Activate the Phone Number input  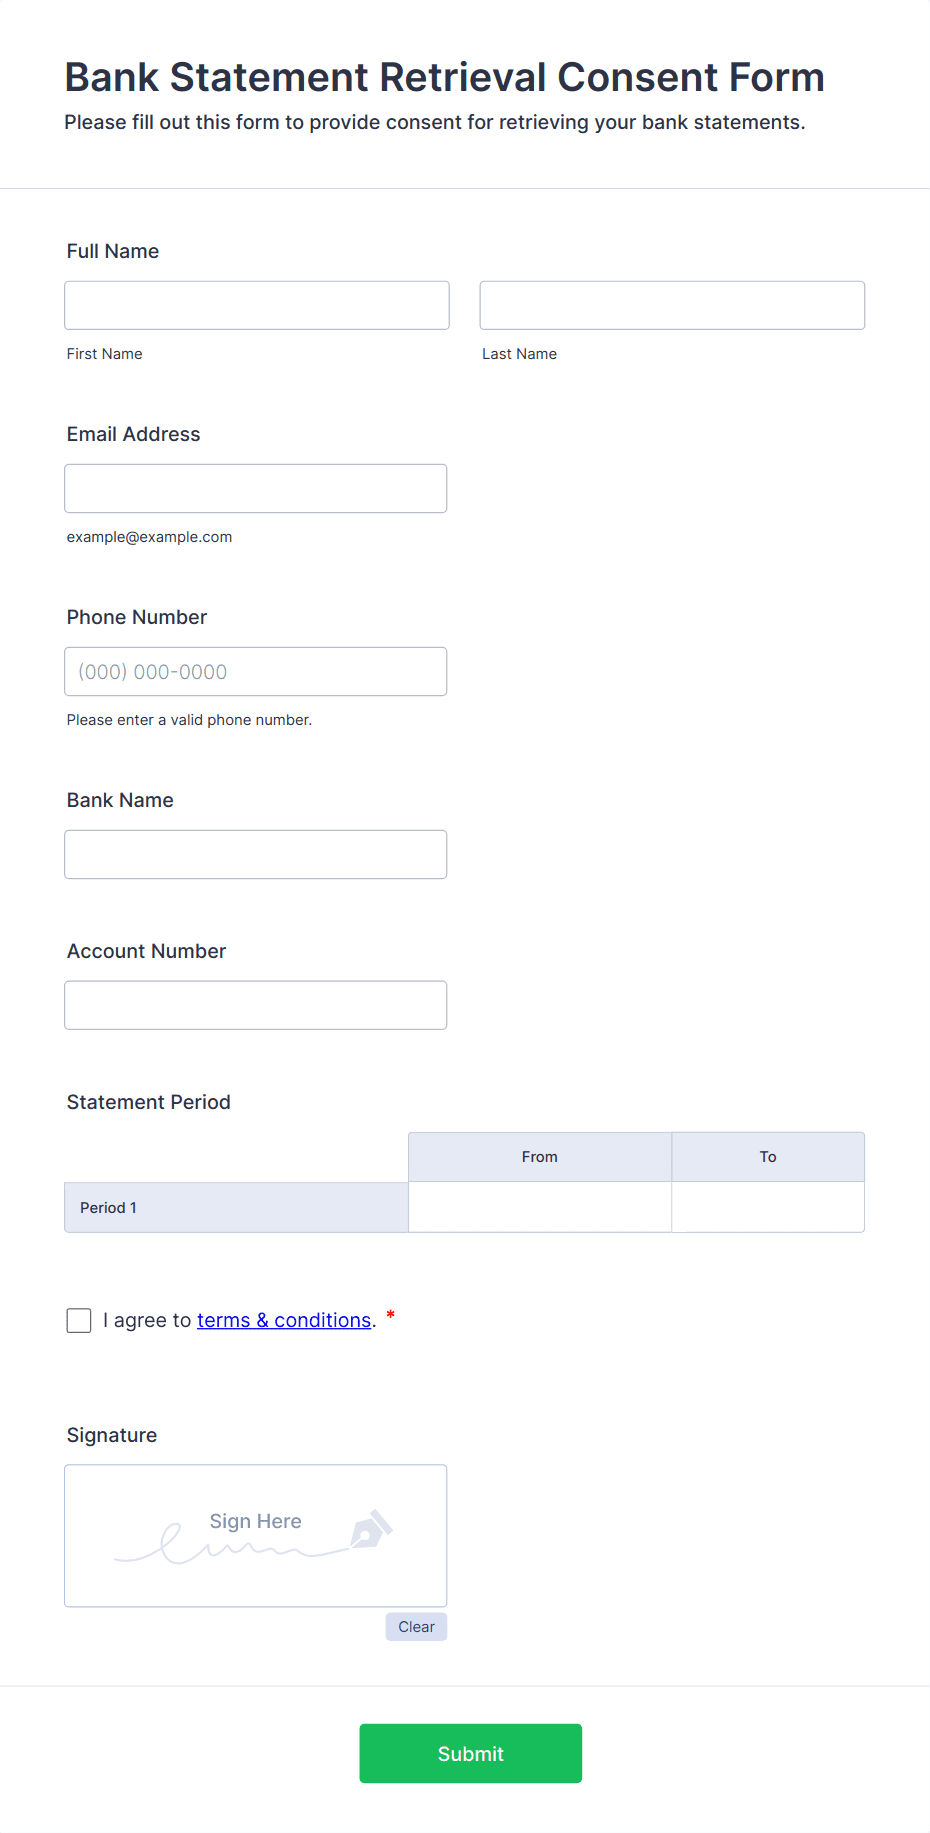[x=256, y=671]
